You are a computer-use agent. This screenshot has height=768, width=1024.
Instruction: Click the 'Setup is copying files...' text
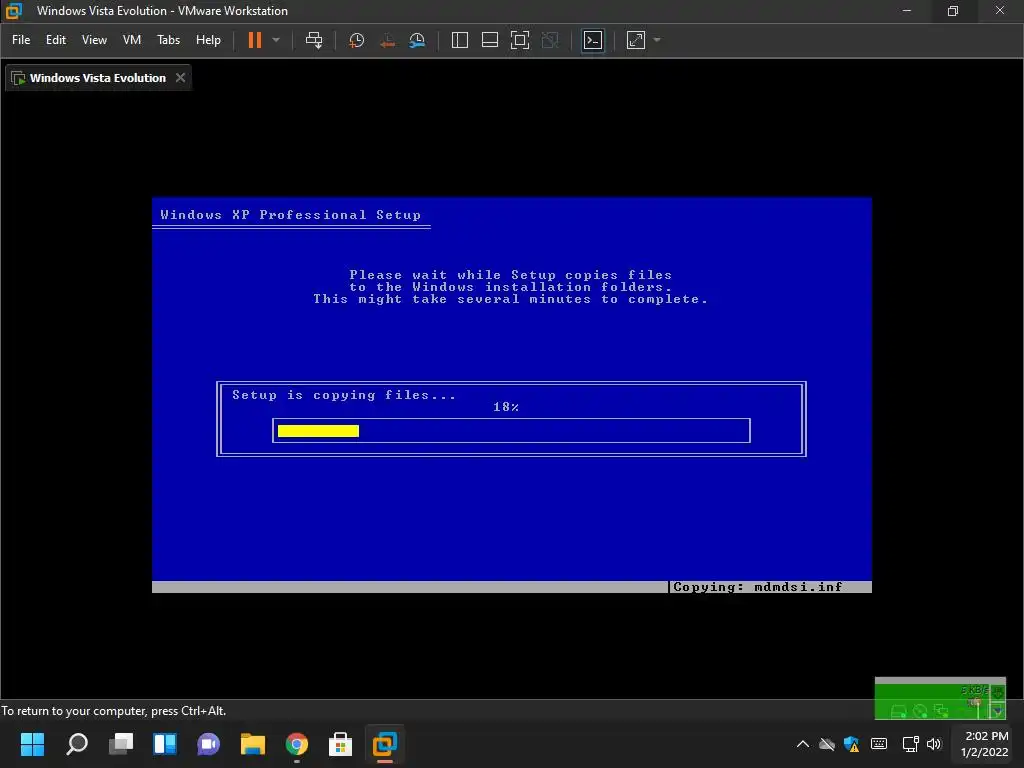[x=344, y=395]
